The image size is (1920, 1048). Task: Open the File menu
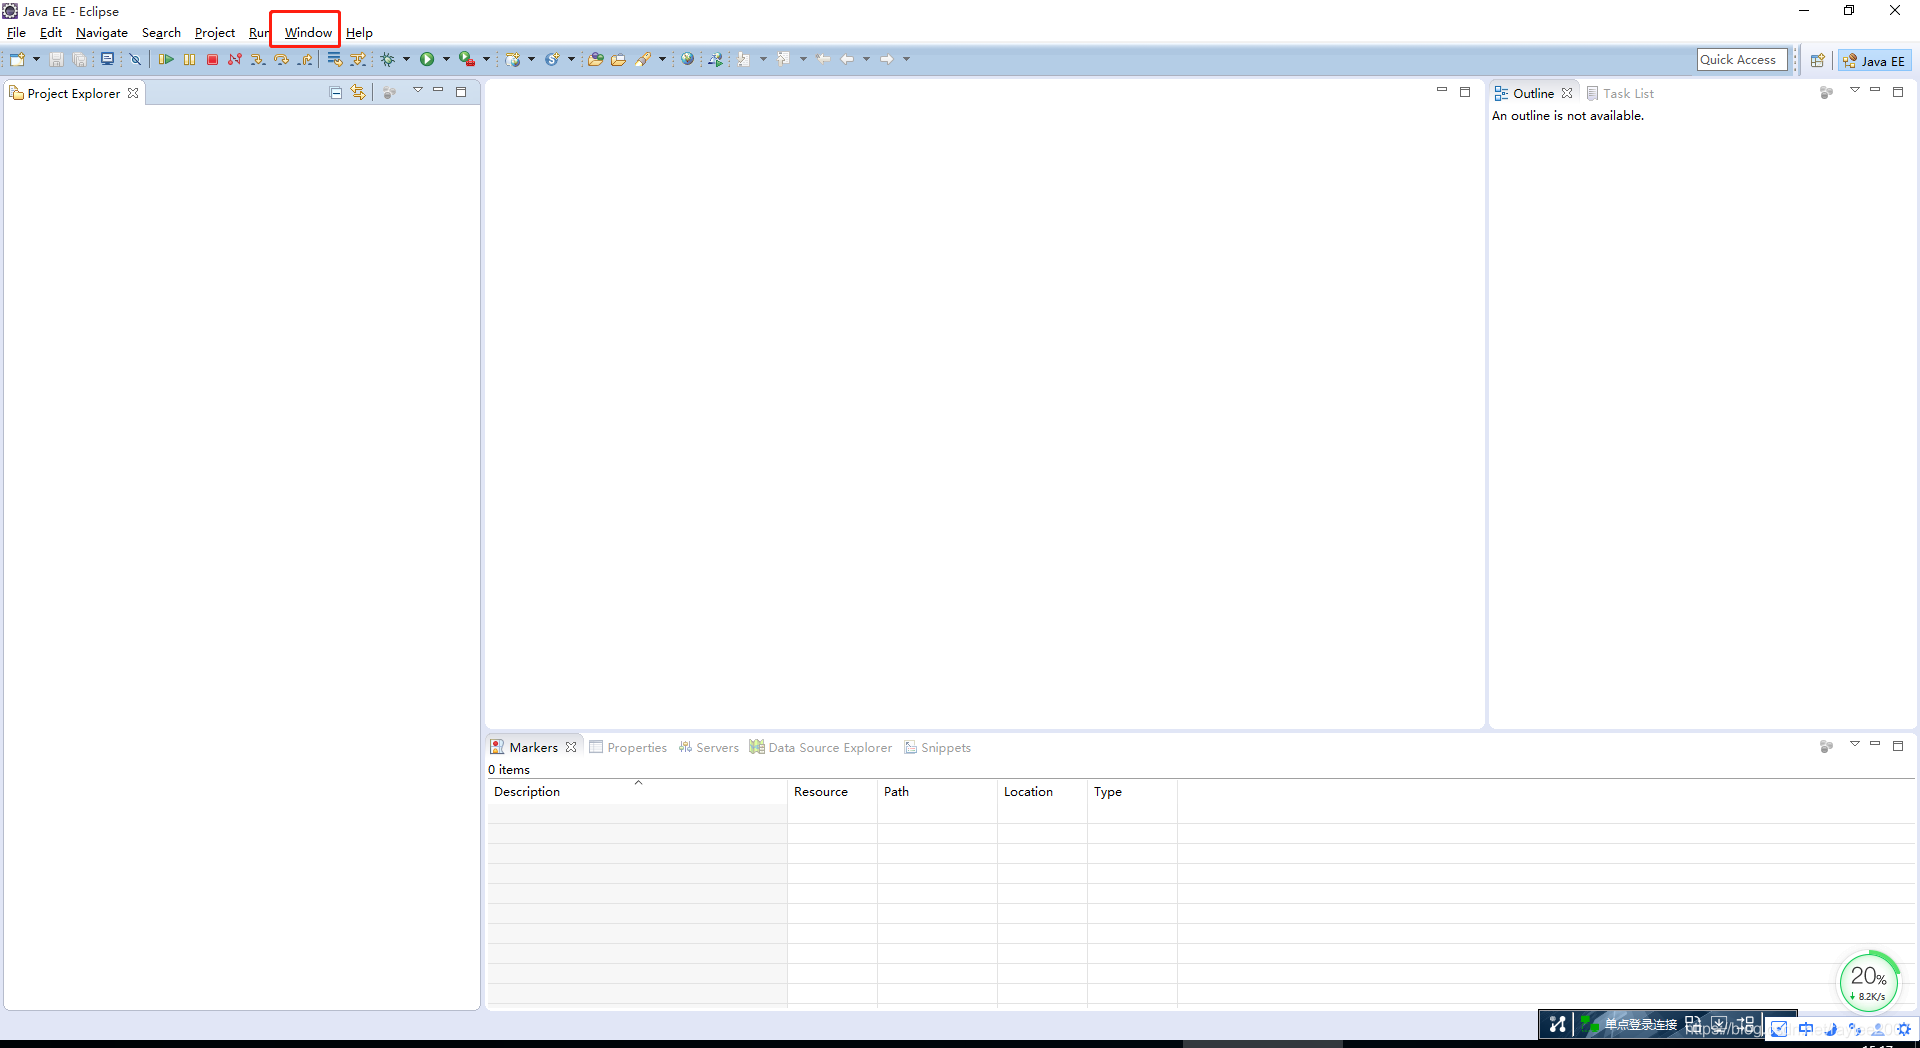pyautogui.click(x=16, y=33)
